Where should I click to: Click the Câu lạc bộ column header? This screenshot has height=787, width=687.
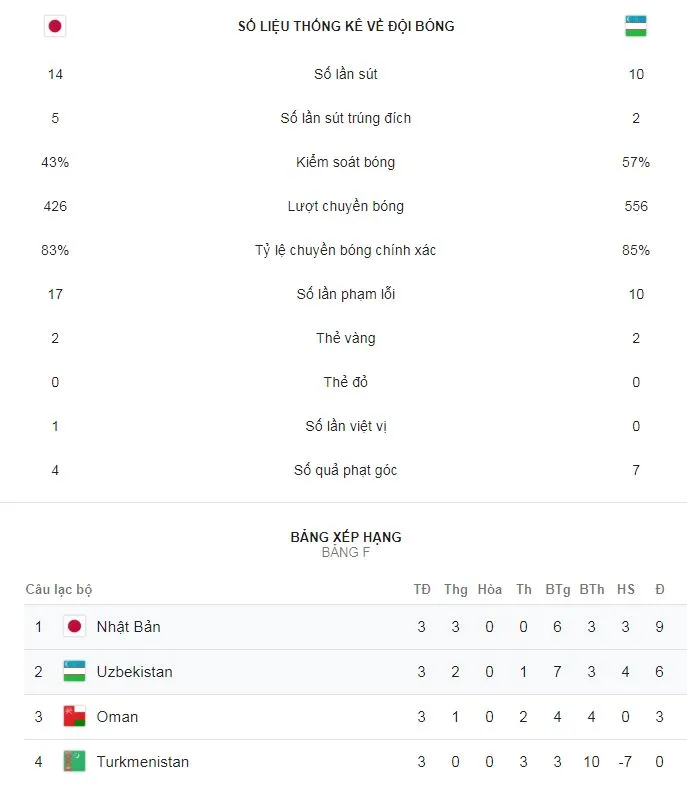pos(59,590)
